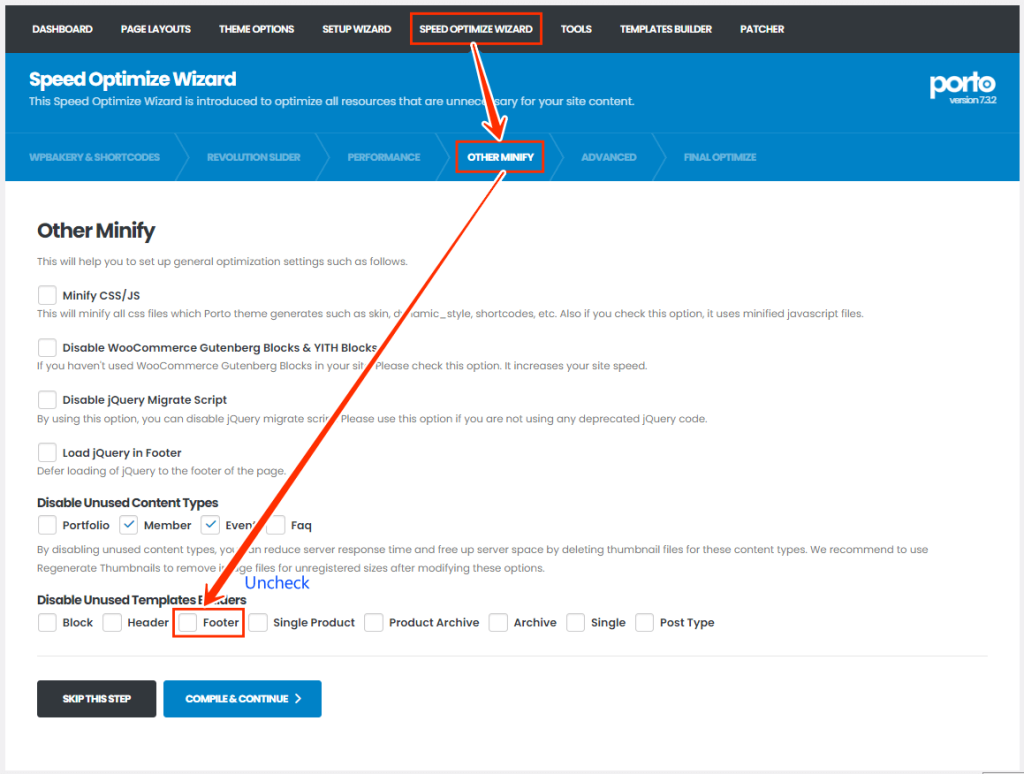Uncheck the Member content type
The height and width of the screenshot is (774, 1024).
128,525
